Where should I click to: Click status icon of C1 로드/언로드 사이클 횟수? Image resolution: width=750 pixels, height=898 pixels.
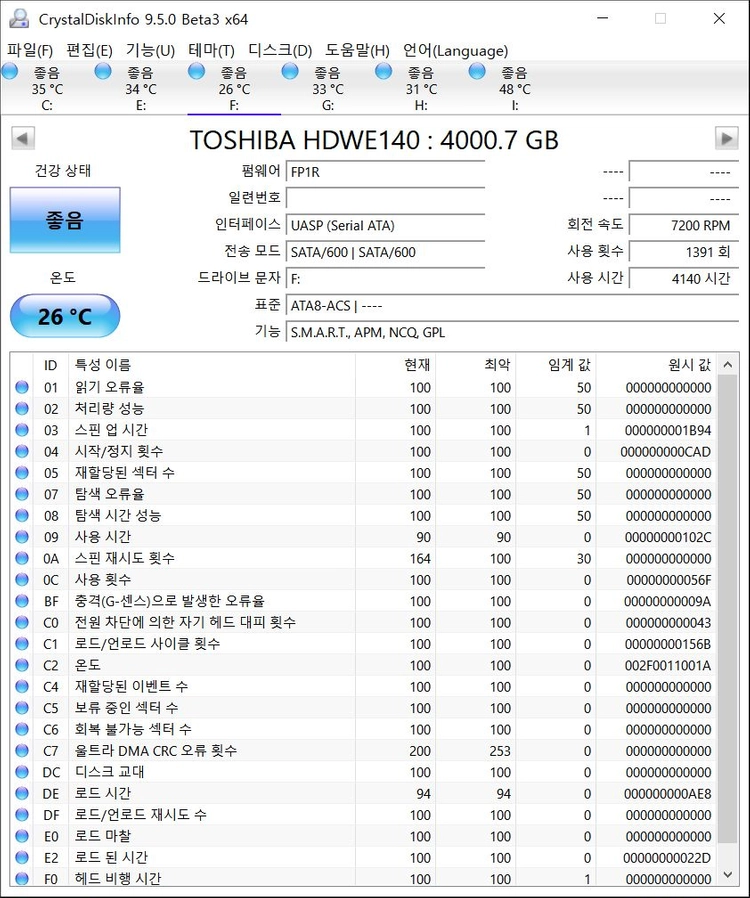(x=22, y=644)
